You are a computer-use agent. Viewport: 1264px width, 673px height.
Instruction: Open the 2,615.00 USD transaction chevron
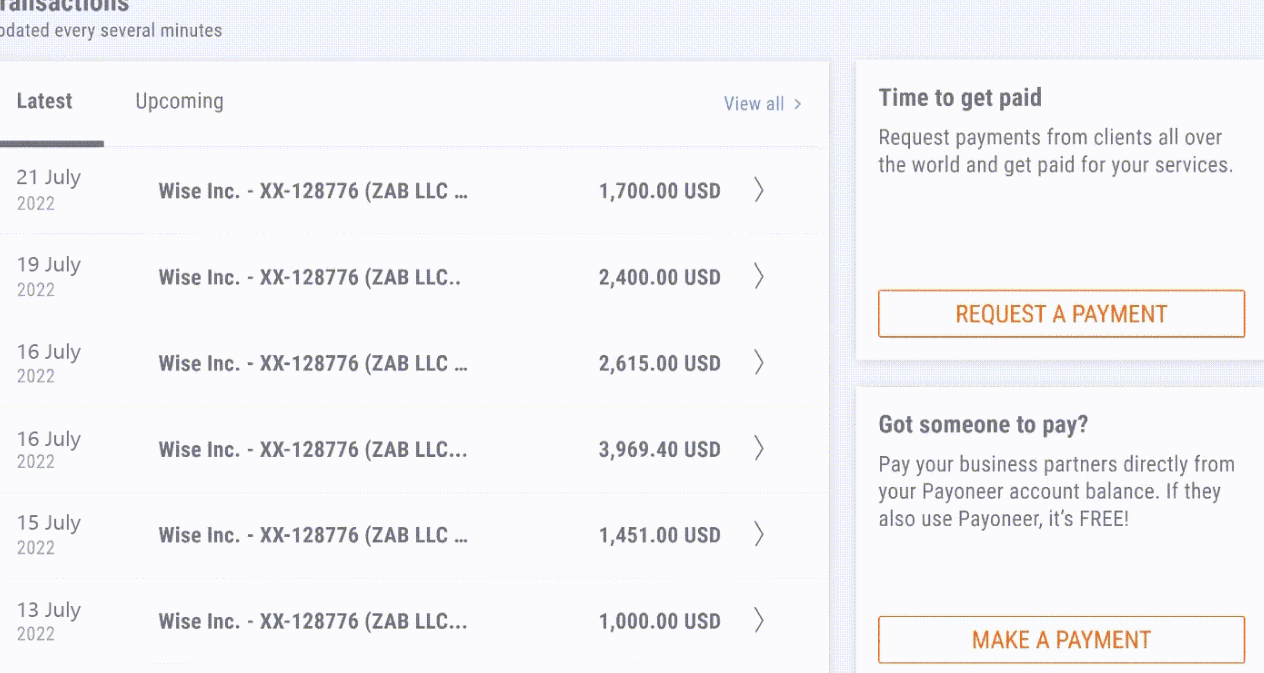point(759,363)
